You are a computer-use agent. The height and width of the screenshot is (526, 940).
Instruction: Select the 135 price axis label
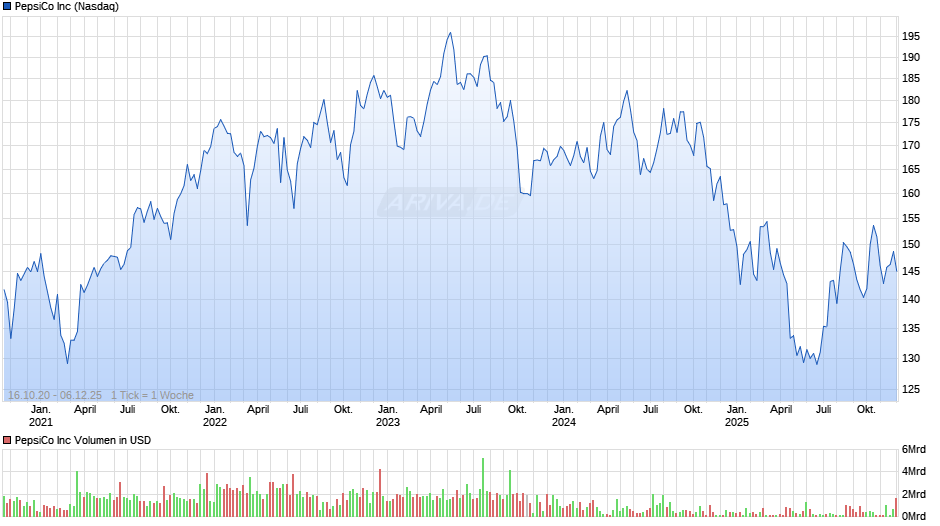pos(911,329)
